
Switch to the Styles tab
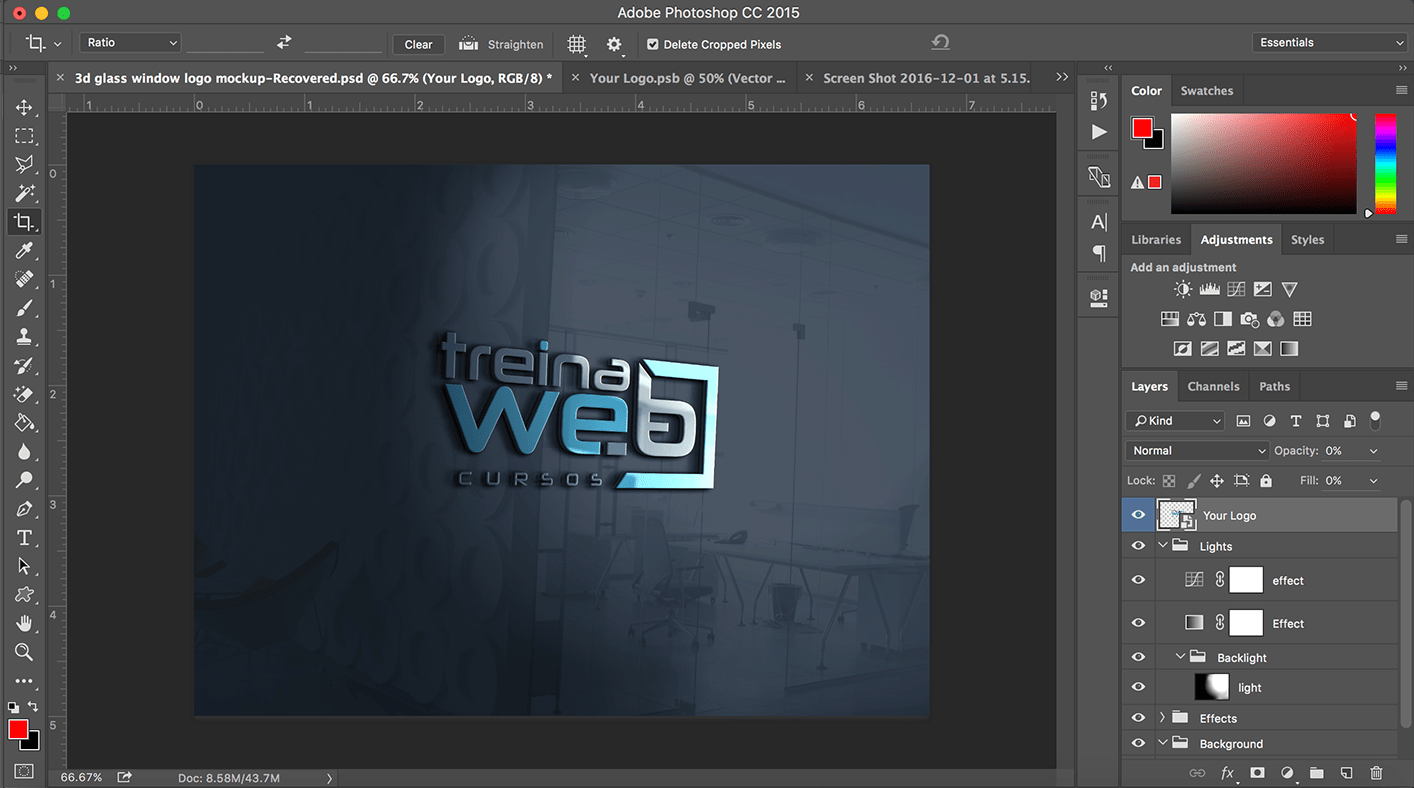tap(1307, 240)
